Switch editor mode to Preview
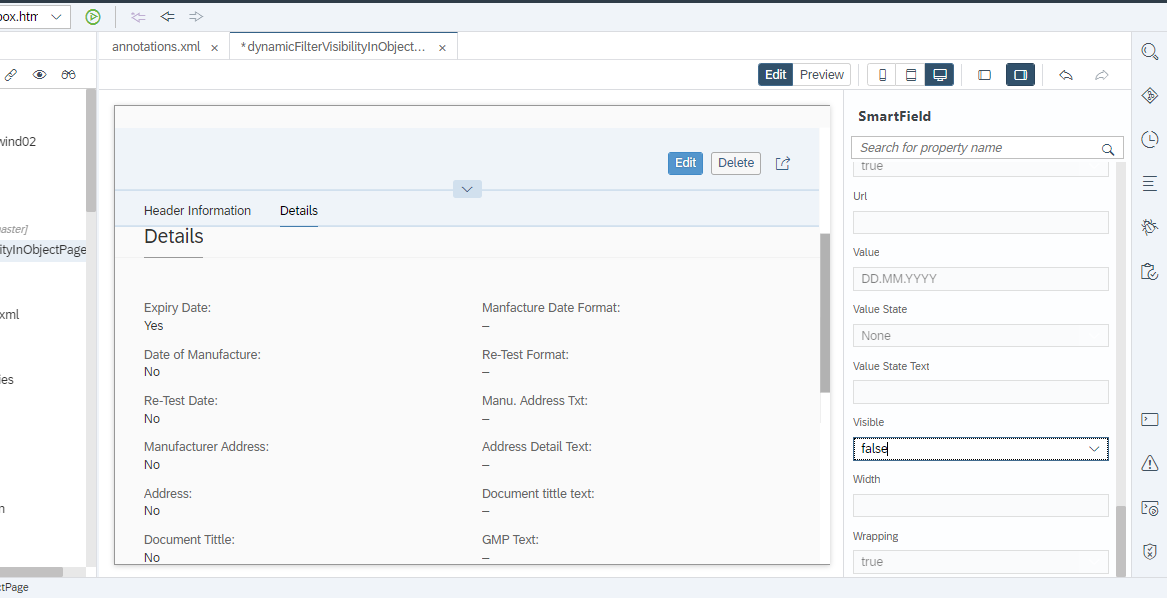 pyautogui.click(x=820, y=74)
